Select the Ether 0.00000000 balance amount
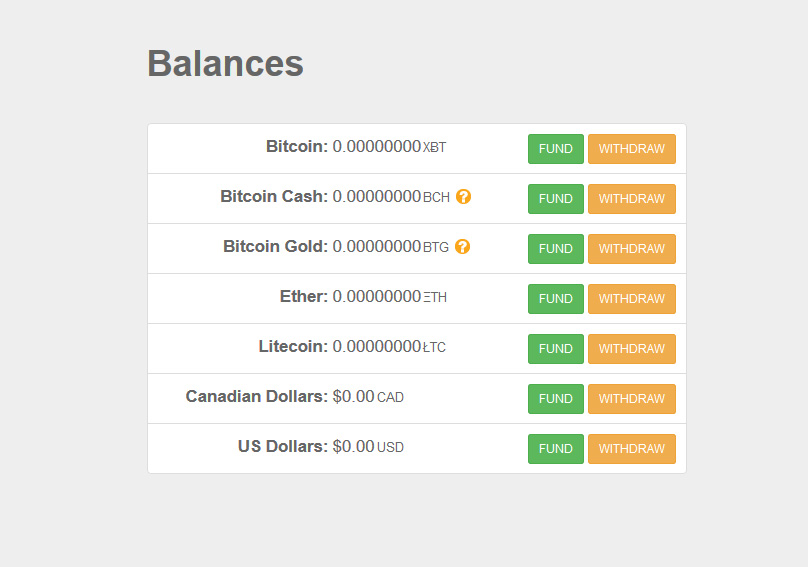Screen dimensions: 808x567 (x=377, y=297)
